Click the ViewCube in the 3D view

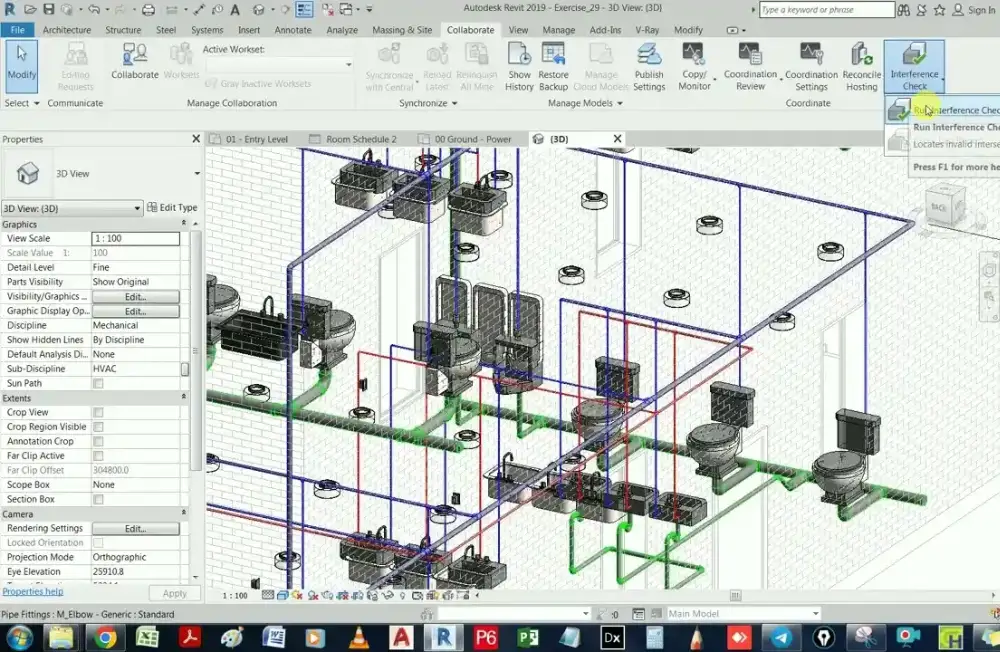pyautogui.click(x=943, y=206)
